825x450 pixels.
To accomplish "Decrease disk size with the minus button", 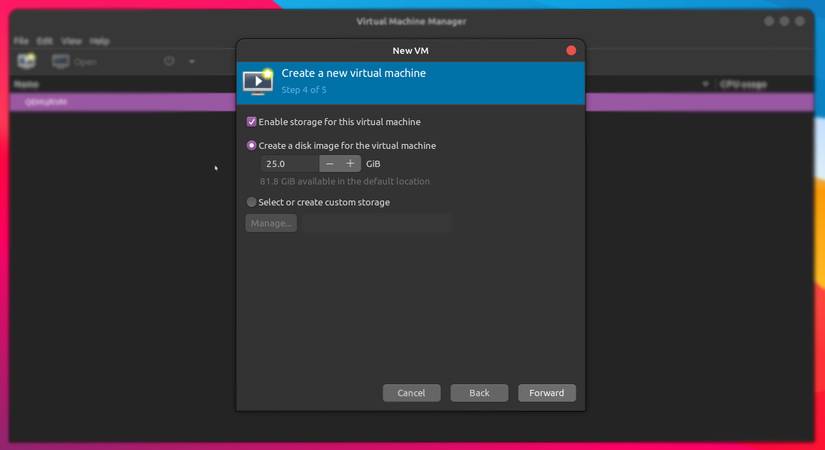I will pos(329,164).
